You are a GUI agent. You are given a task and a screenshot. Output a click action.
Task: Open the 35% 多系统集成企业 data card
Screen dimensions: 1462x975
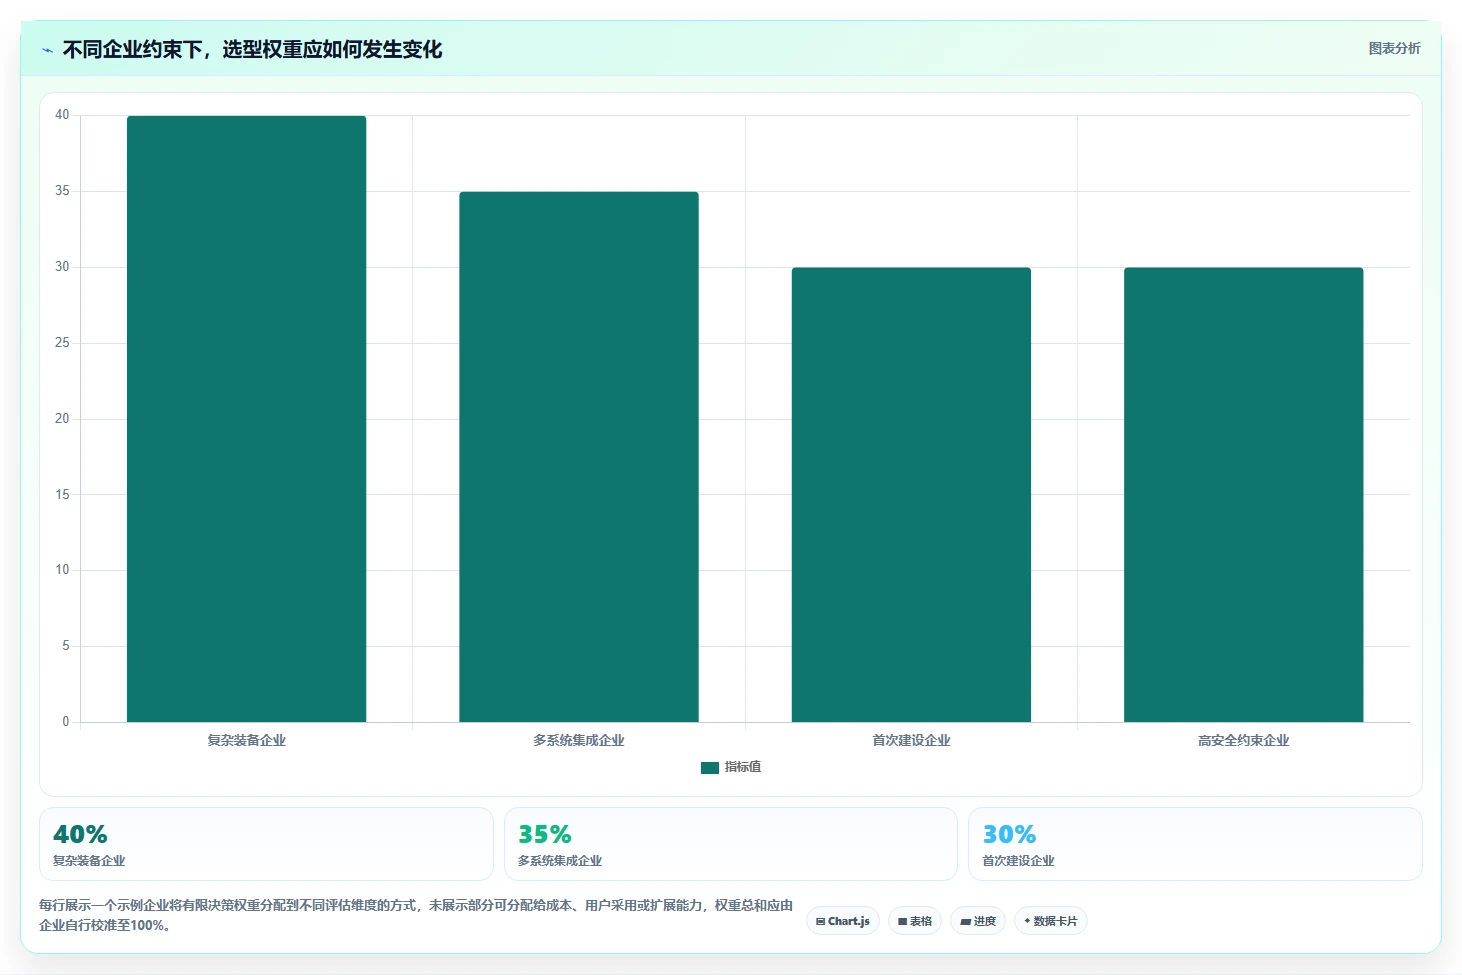click(x=731, y=844)
